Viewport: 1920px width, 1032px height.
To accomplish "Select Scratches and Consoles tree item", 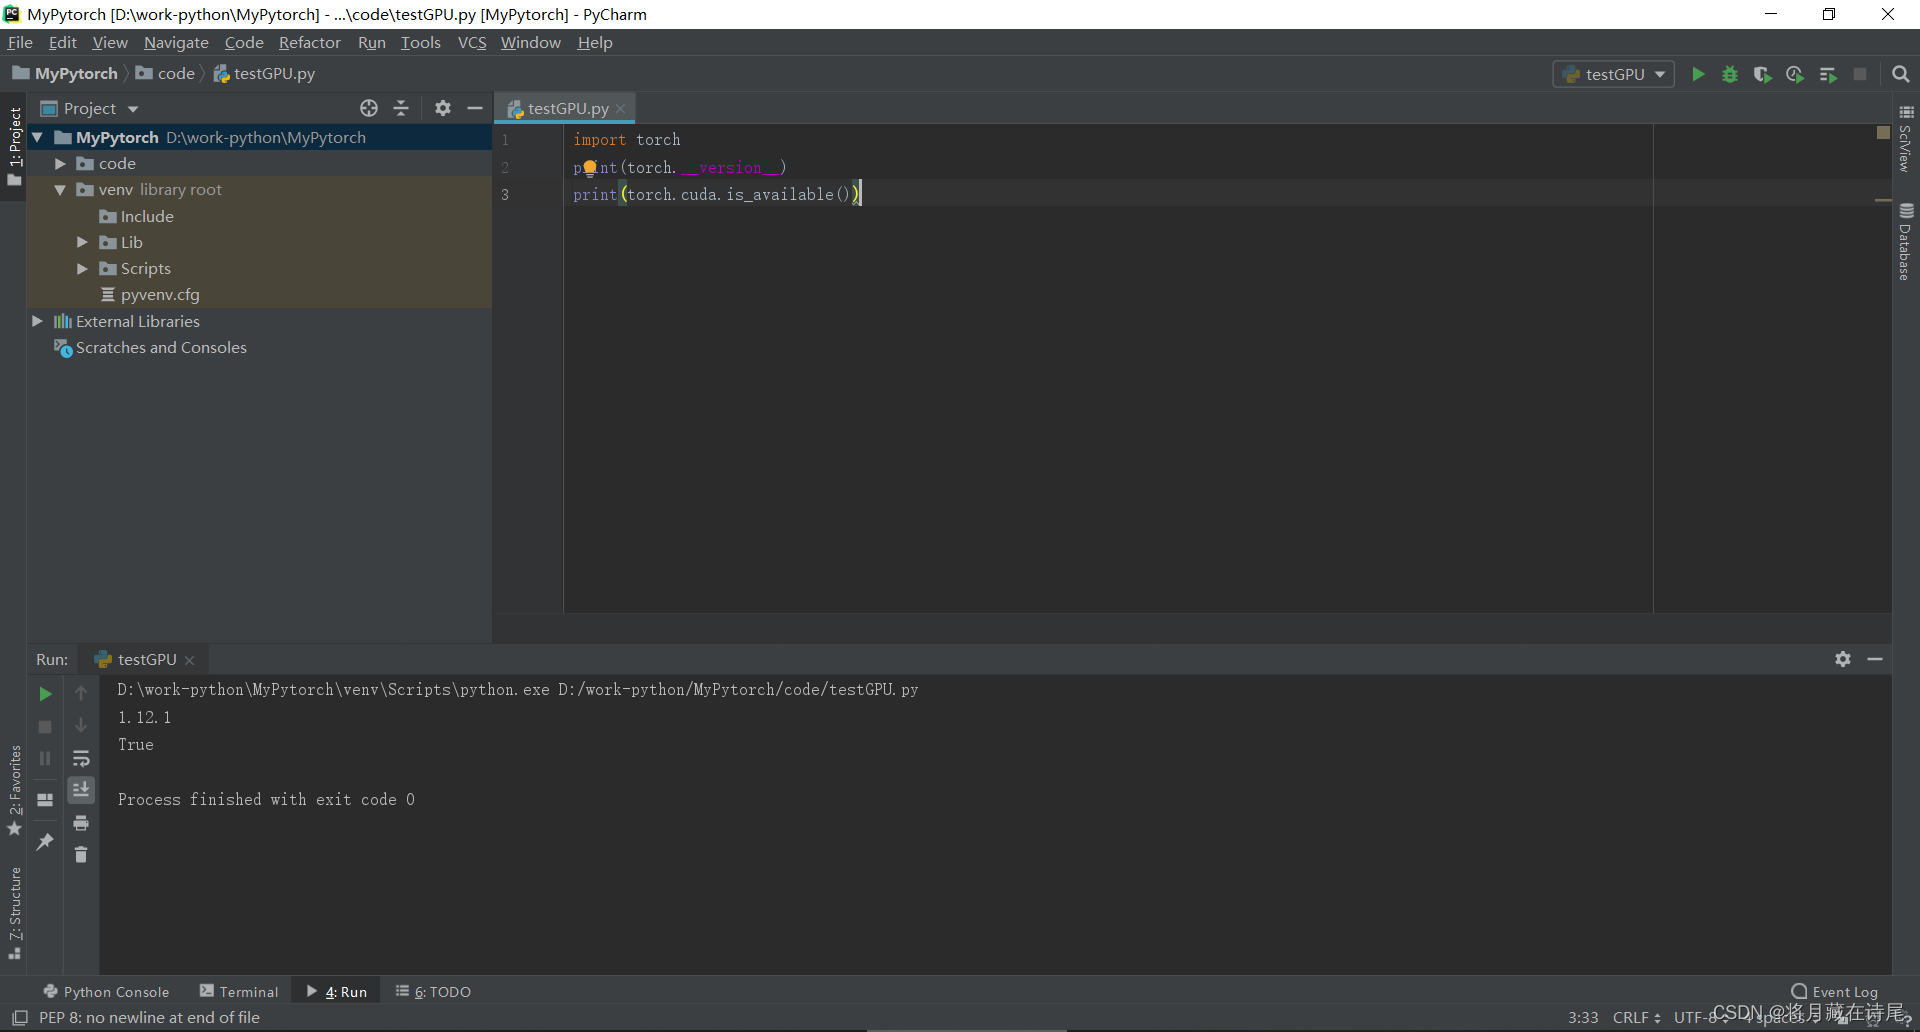I will point(161,347).
